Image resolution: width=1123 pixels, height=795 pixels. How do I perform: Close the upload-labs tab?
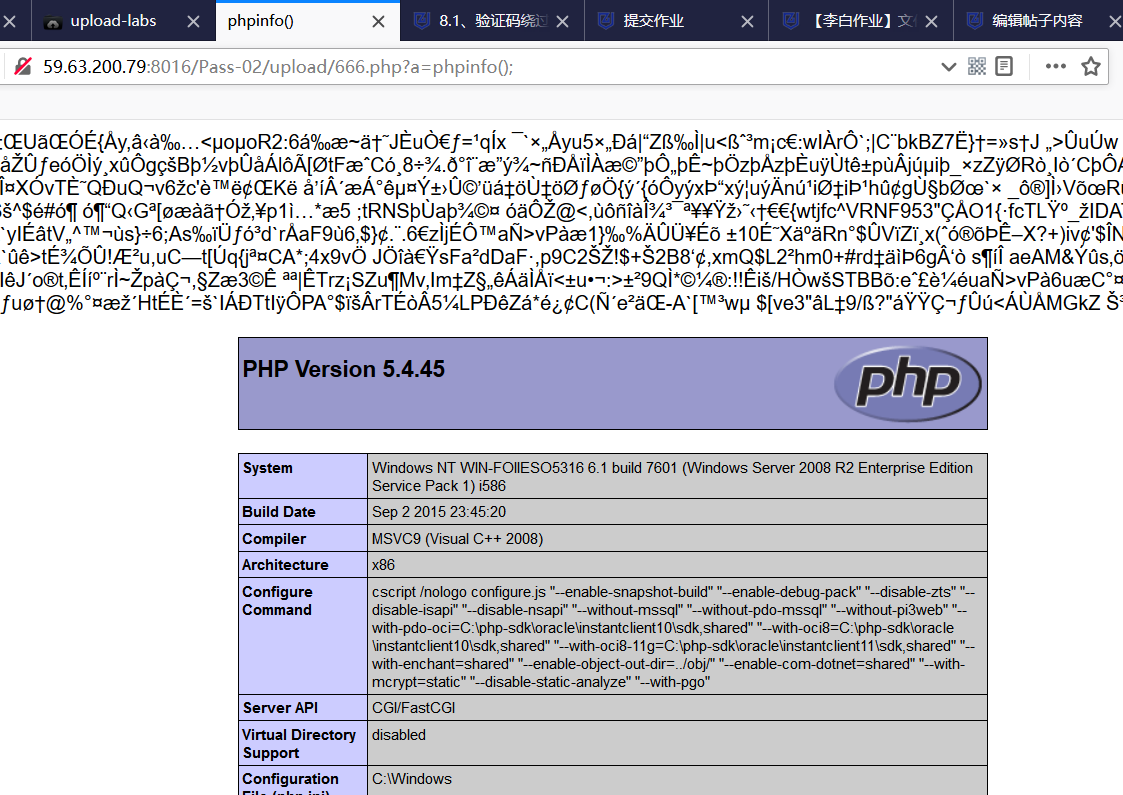[193, 21]
